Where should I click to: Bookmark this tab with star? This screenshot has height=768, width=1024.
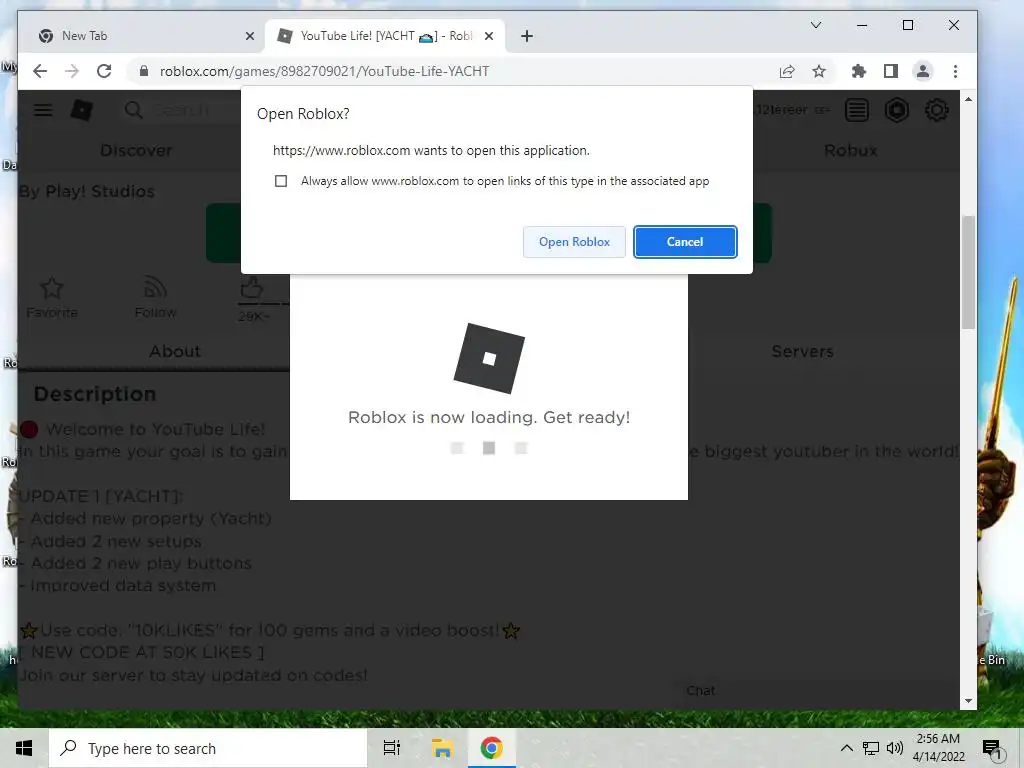(819, 71)
